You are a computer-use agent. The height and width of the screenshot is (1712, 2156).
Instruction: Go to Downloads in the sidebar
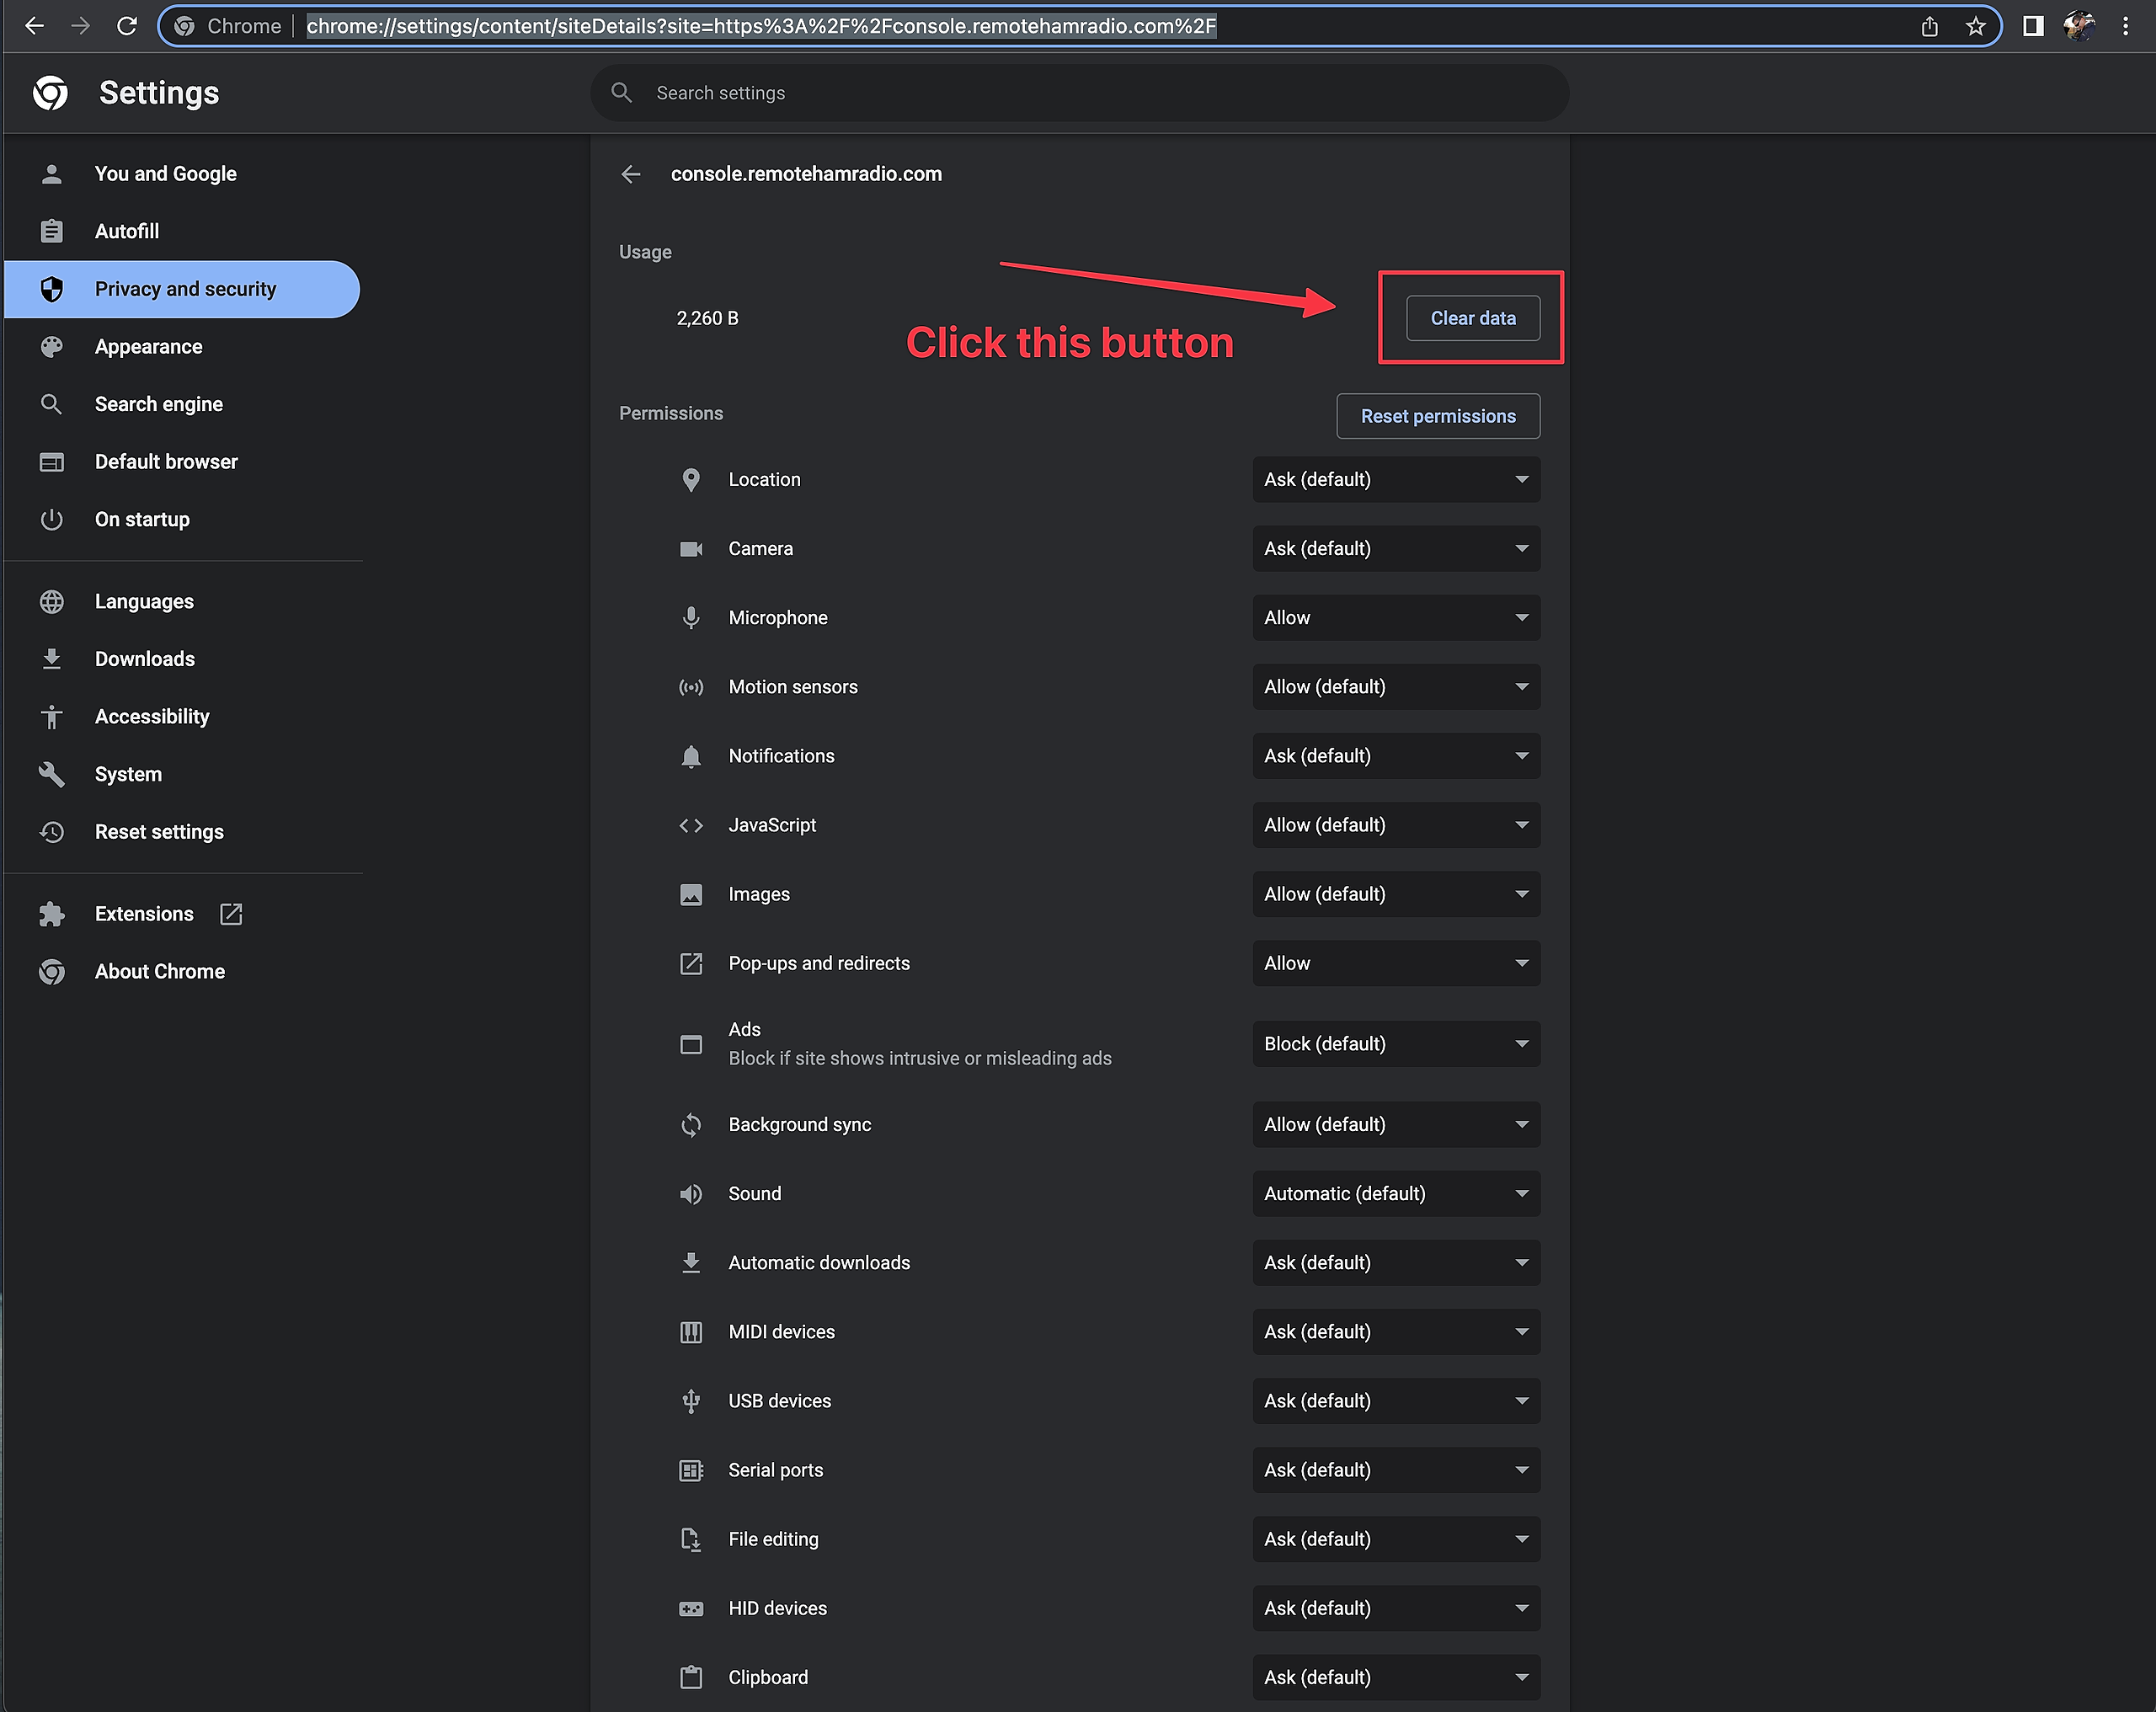(144, 659)
